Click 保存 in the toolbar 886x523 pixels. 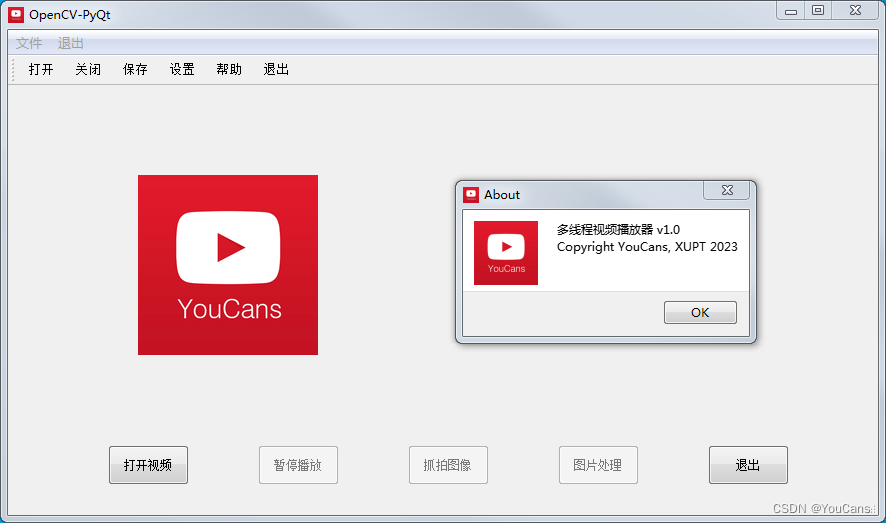pyautogui.click(x=135, y=69)
